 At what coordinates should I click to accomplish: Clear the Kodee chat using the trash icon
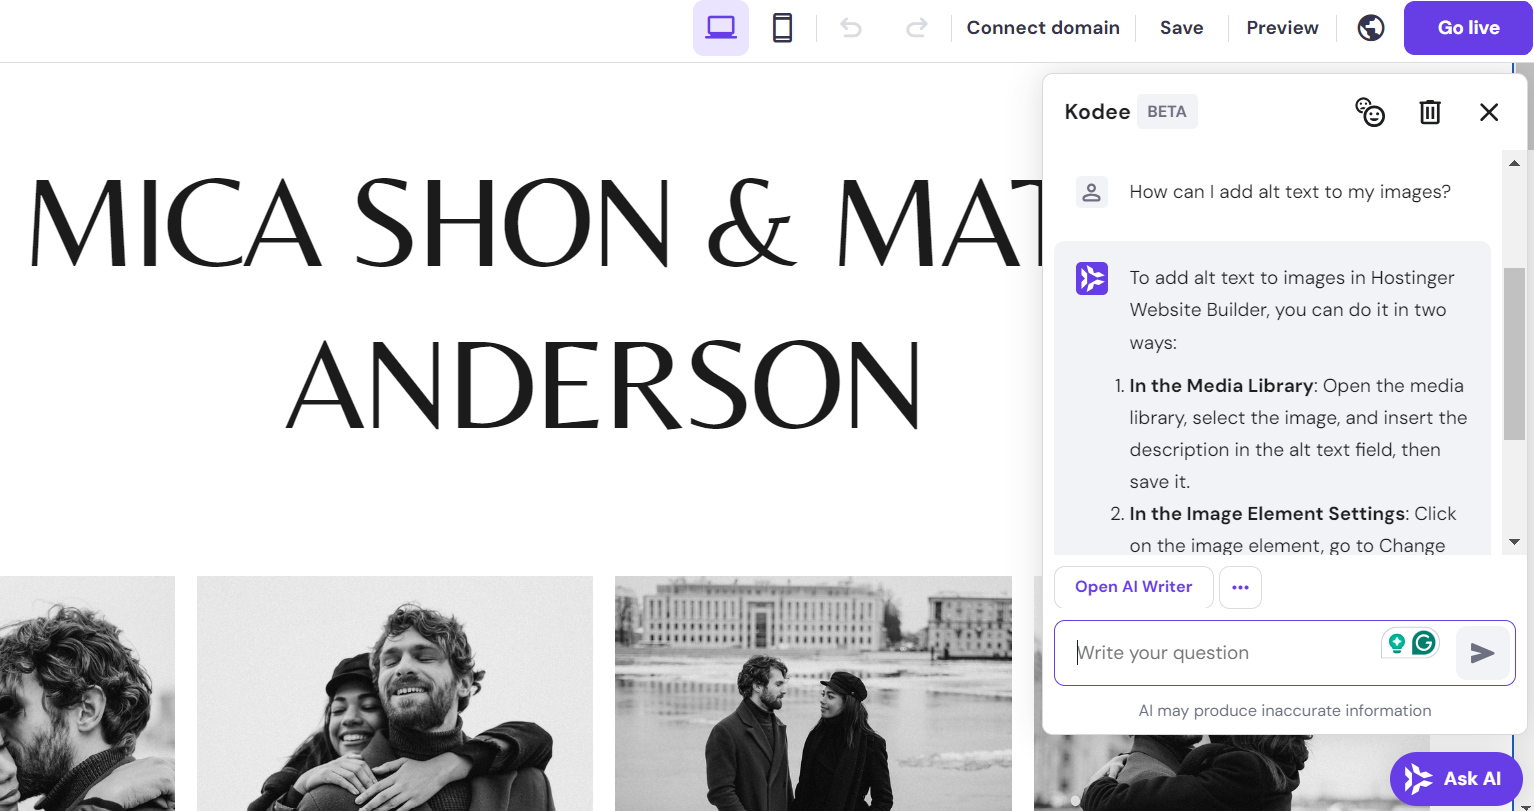[x=1429, y=112]
